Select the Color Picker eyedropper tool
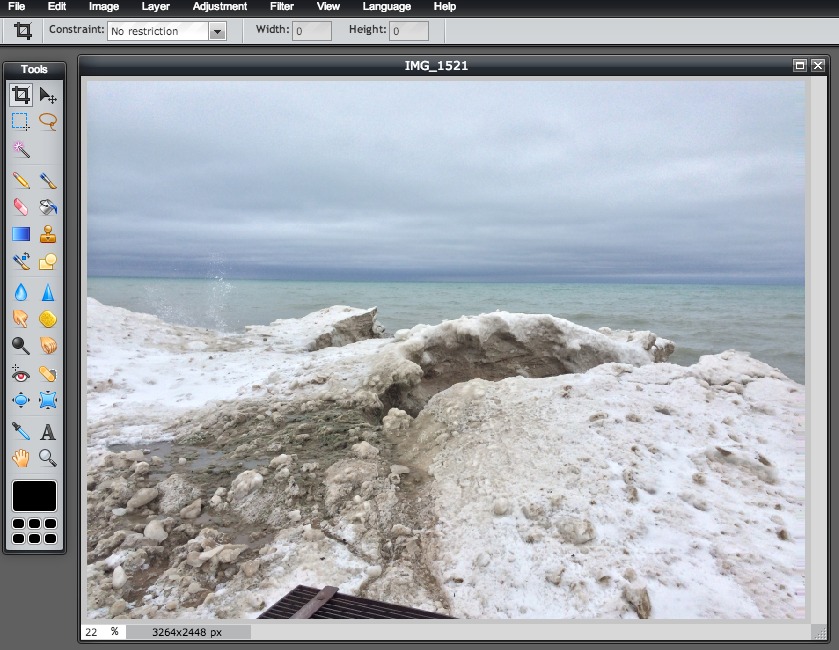This screenshot has height=650, width=839. [21, 431]
